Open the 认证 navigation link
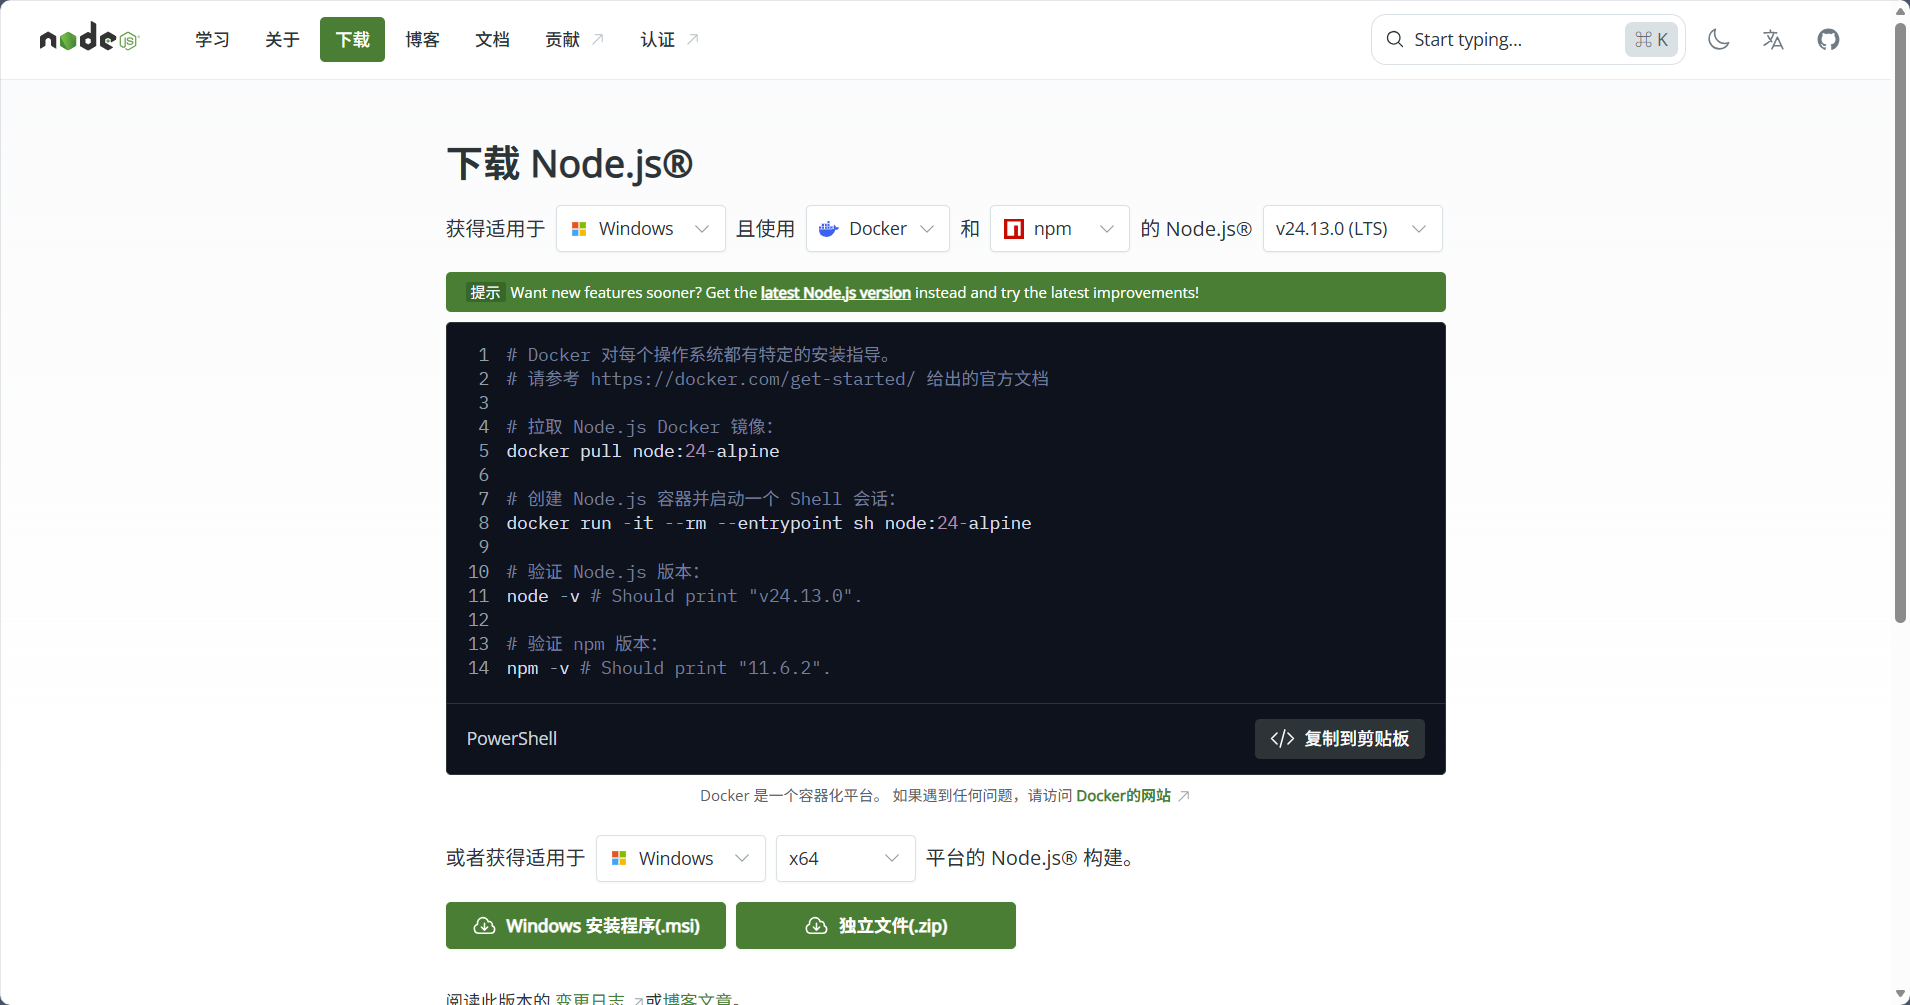Viewport: 1910px width, 1005px height. 669,40
